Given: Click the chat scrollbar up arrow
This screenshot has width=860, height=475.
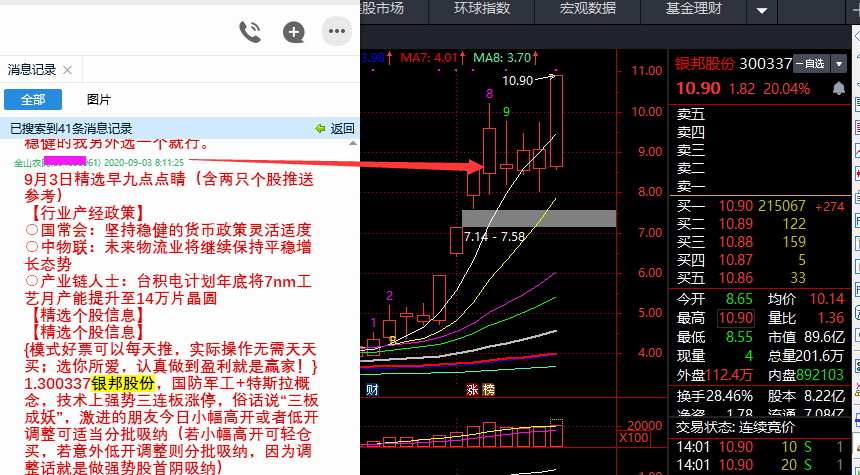Looking at the screenshot, I should tap(353, 144).
